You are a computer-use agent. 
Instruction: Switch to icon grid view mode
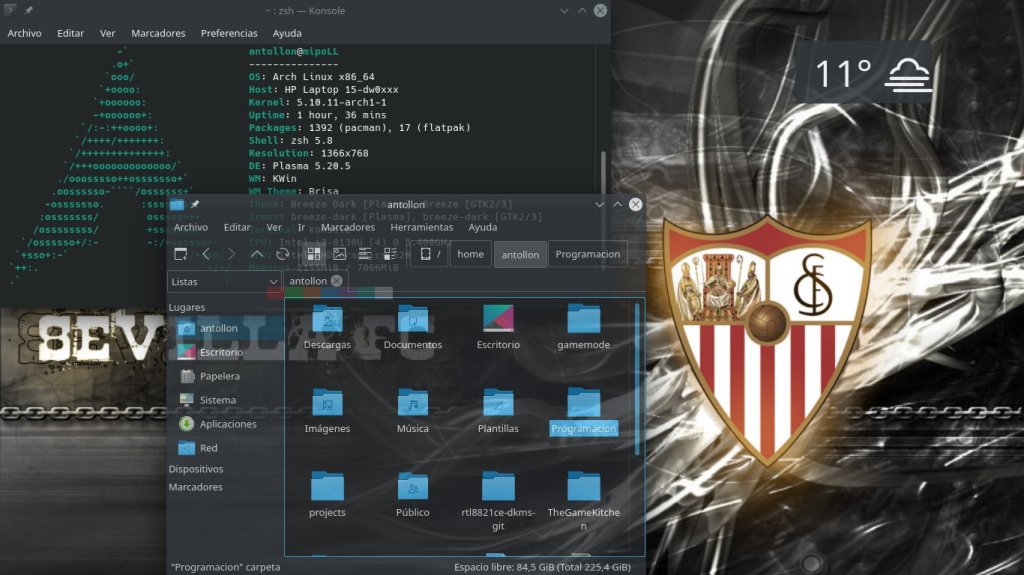pyautogui.click(x=314, y=254)
